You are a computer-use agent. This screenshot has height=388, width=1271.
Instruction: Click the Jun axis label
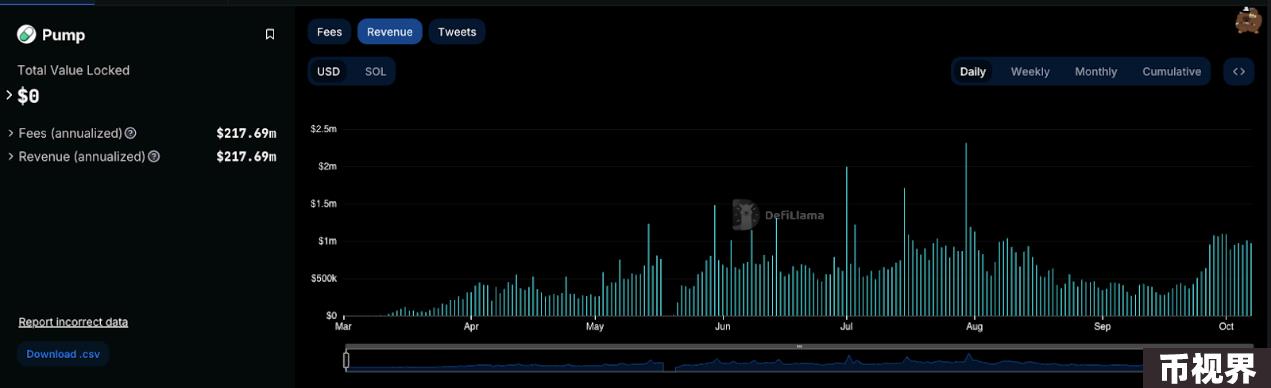(x=723, y=326)
